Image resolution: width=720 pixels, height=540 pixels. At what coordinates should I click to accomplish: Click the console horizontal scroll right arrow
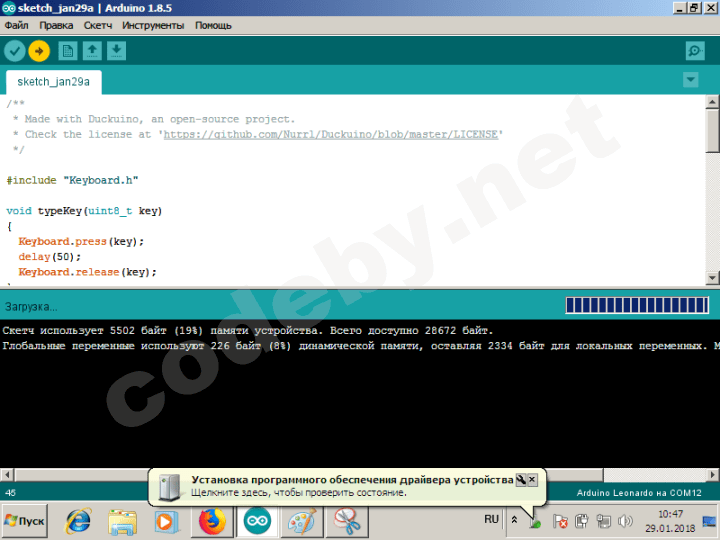click(713, 474)
